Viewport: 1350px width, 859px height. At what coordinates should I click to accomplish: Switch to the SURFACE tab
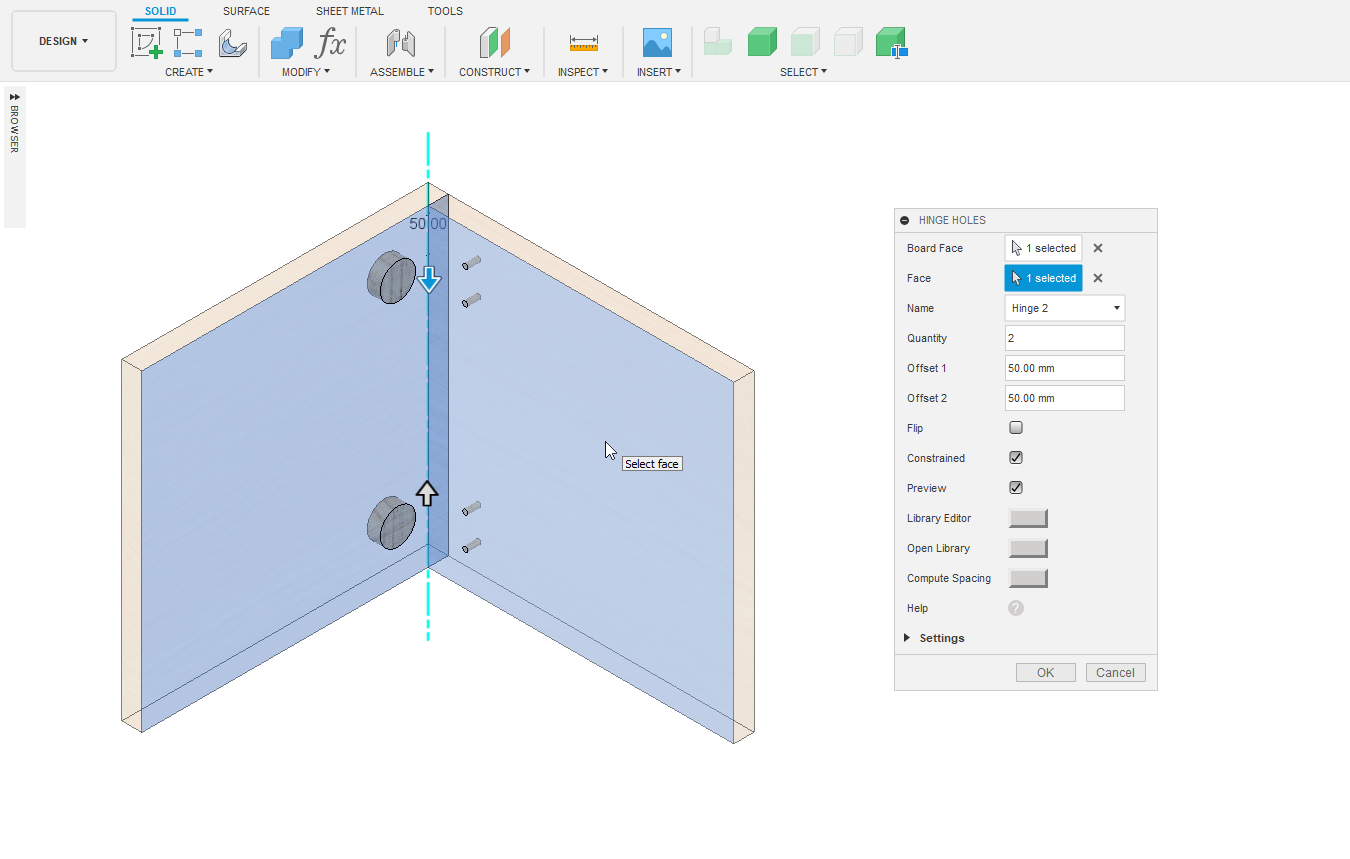tap(246, 11)
